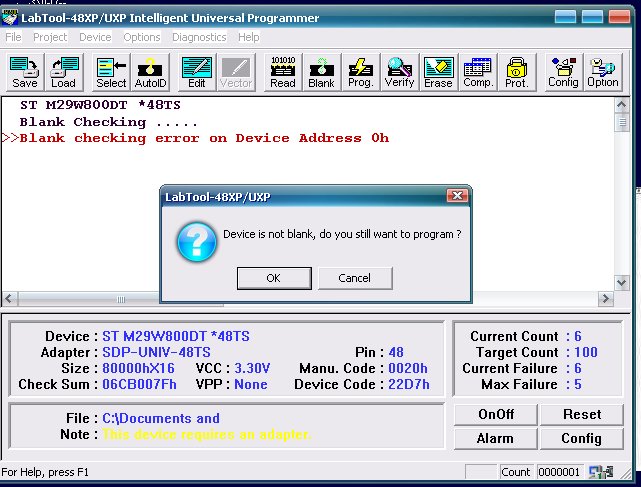Click the OnOff button
Screen dimensions: 641x487
pyautogui.click(x=496, y=415)
